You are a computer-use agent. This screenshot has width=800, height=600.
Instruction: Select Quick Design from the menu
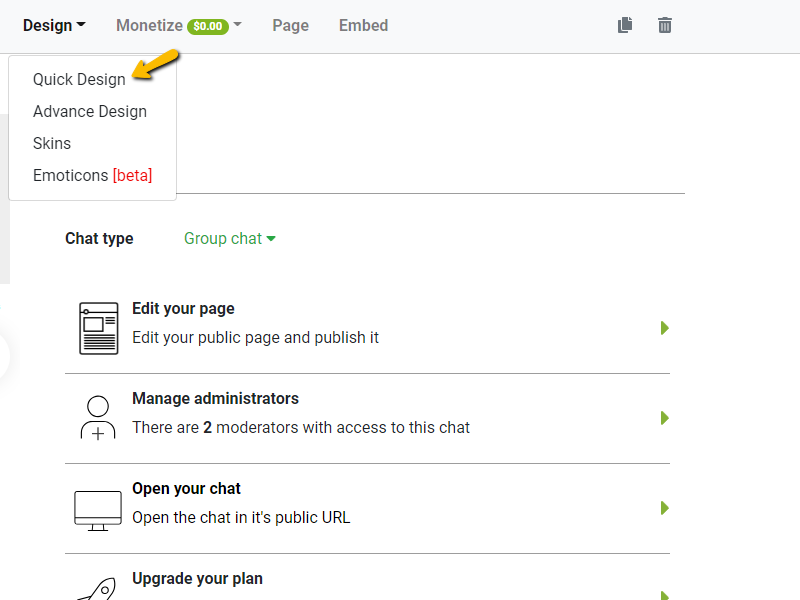tap(79, 80)
